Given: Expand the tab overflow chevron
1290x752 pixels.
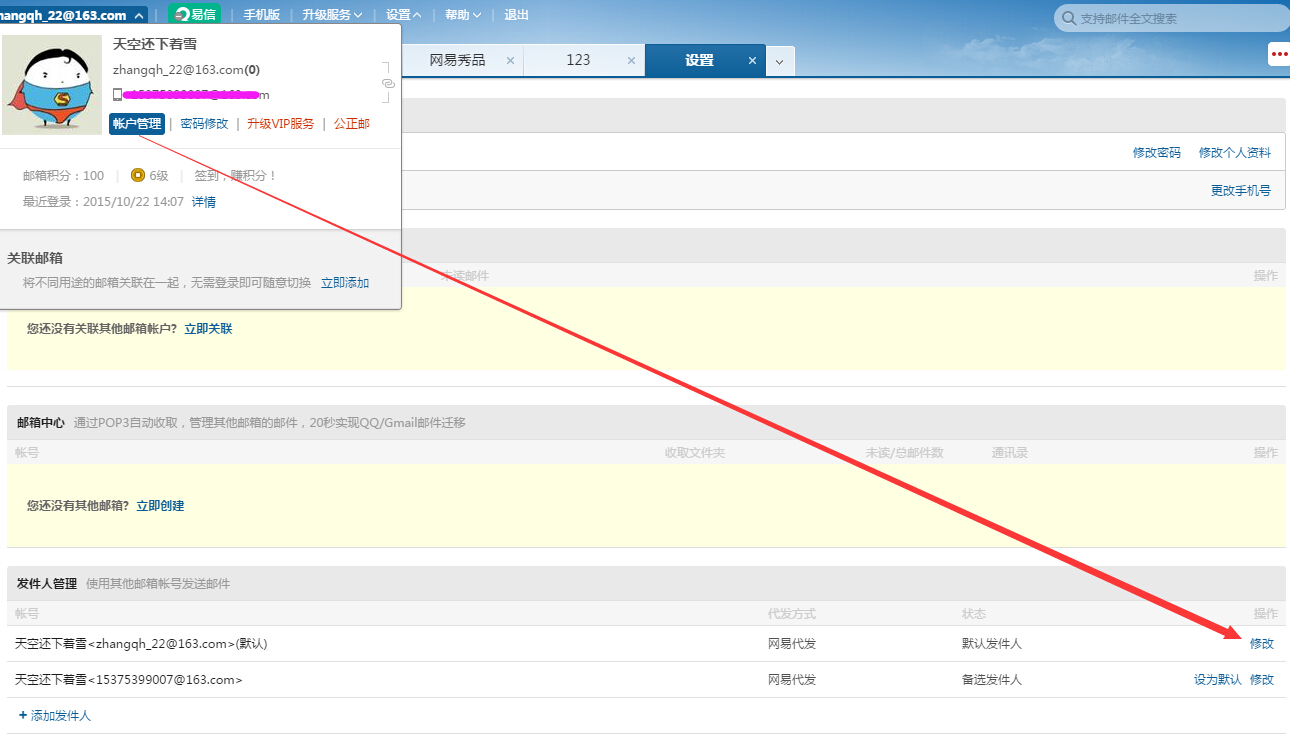Looking at the screenshot, I should (780, 62).
